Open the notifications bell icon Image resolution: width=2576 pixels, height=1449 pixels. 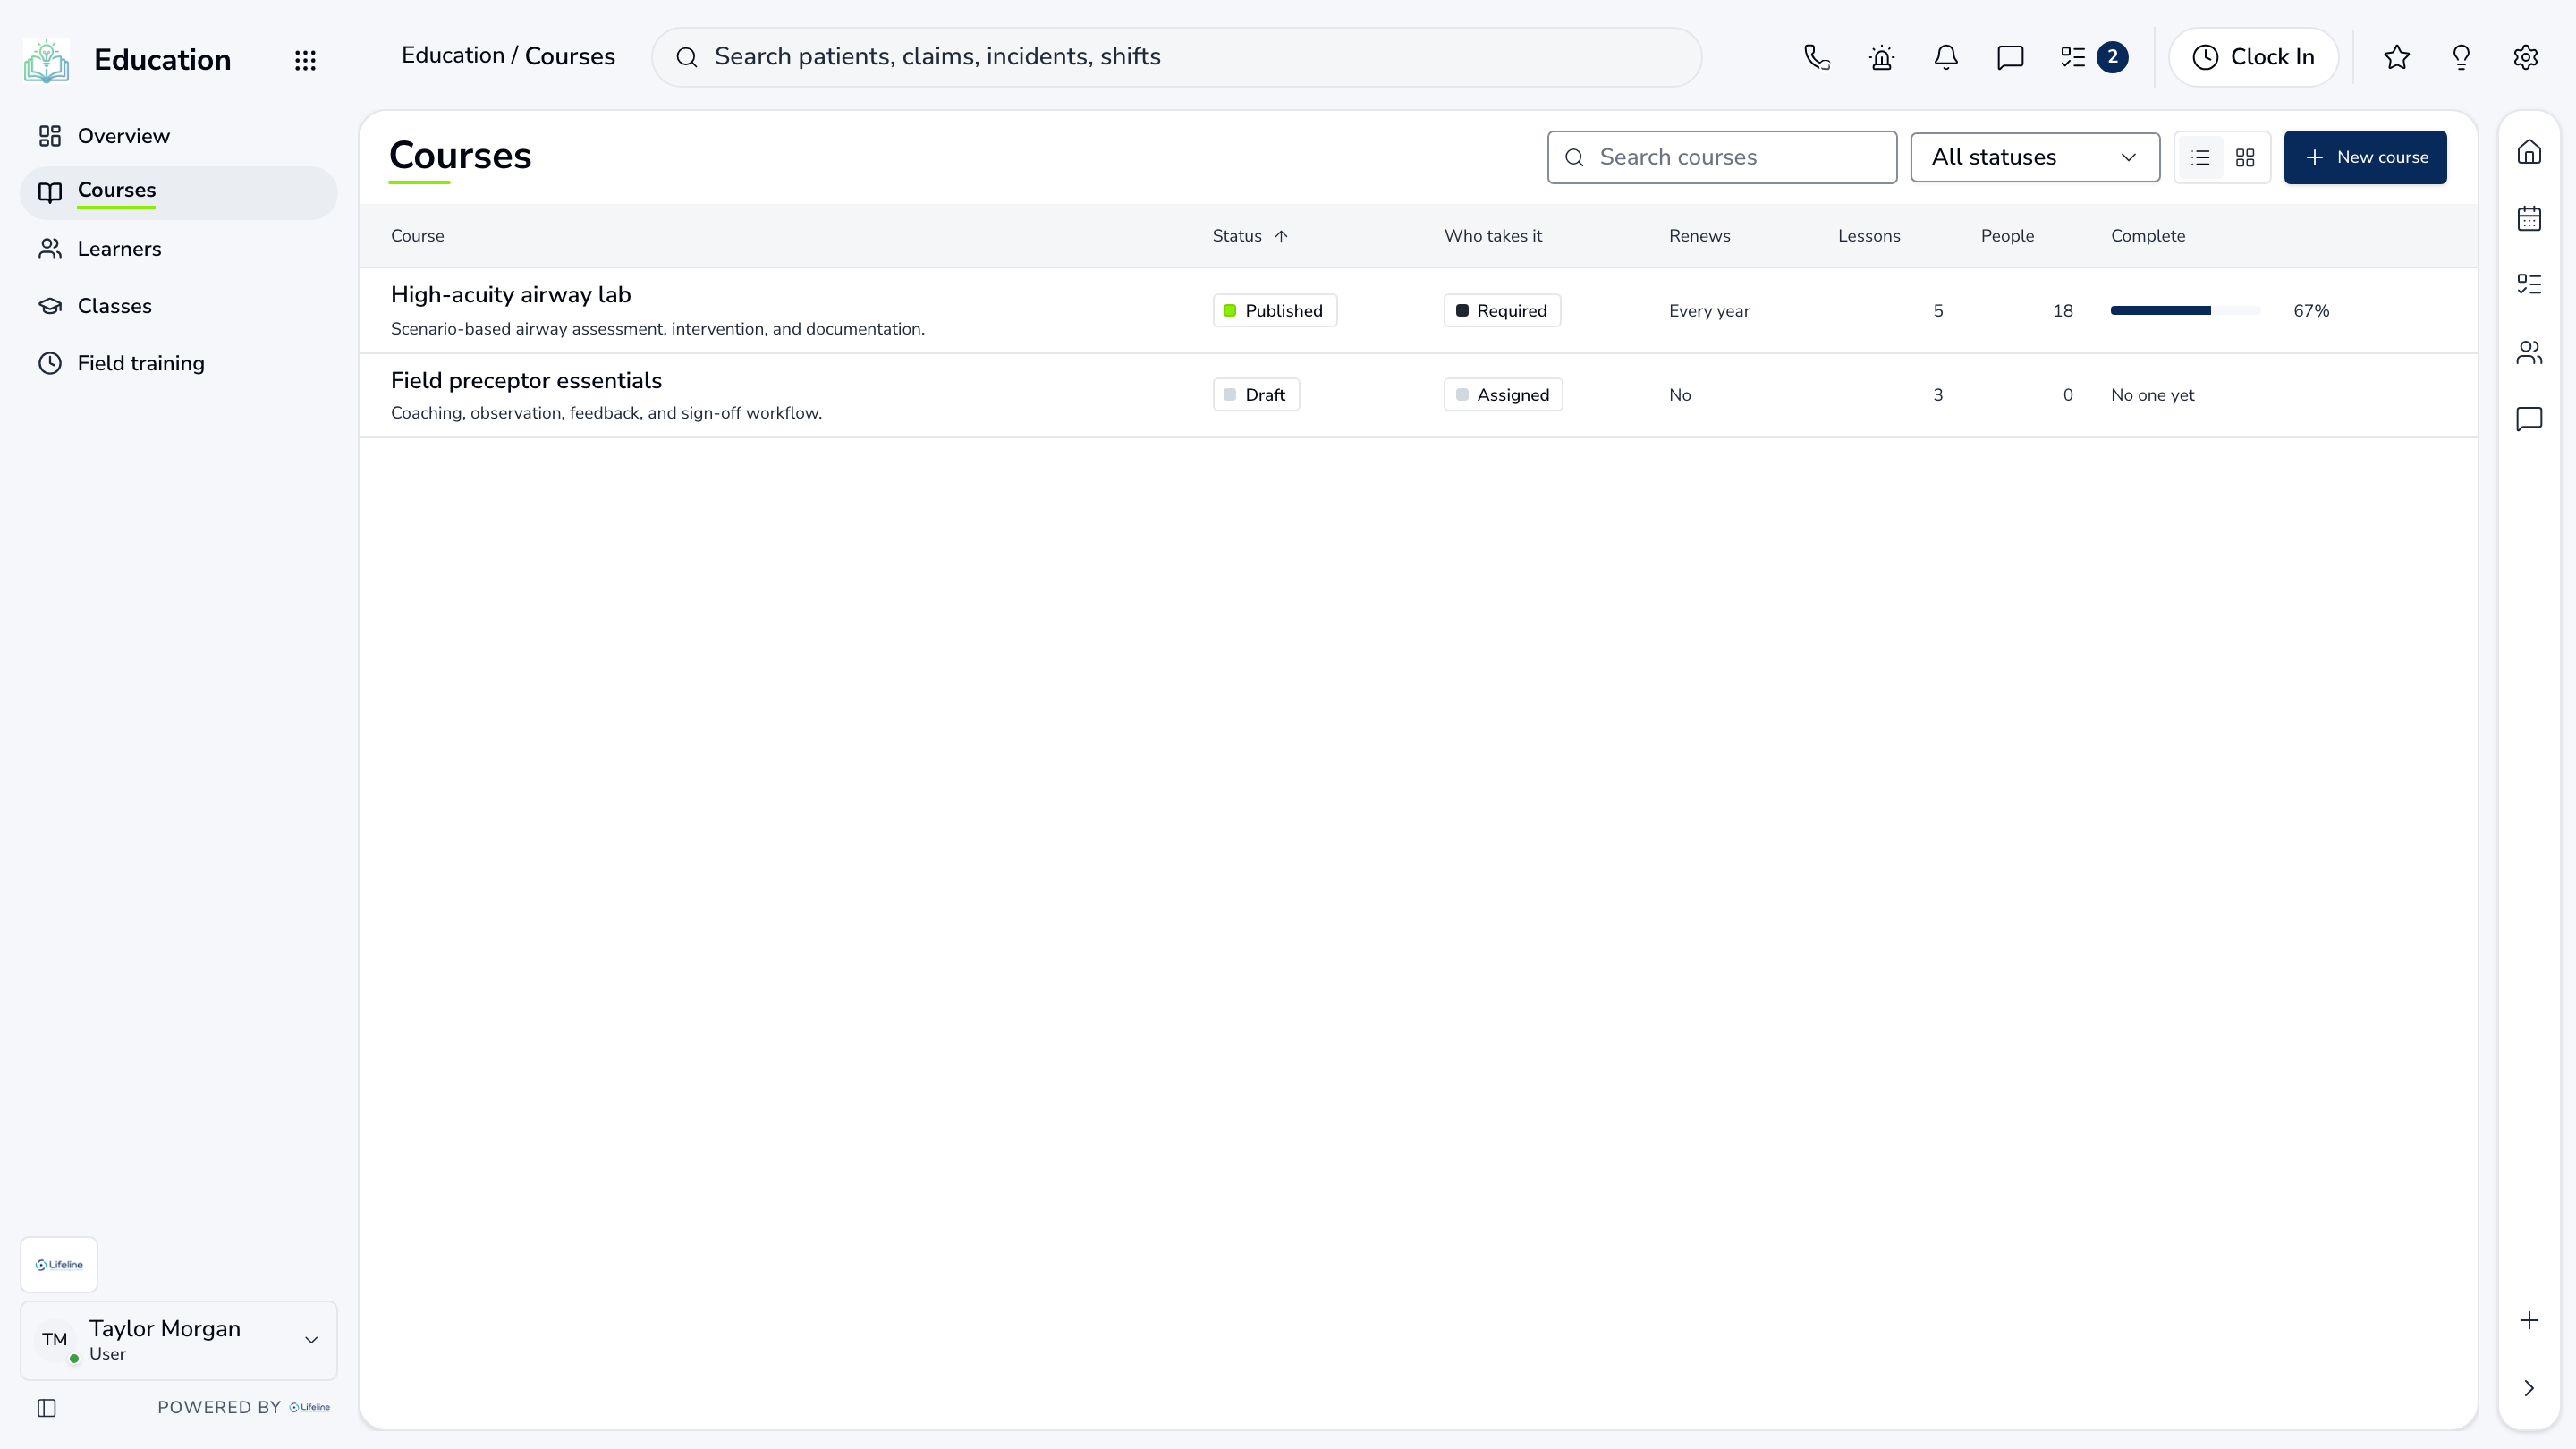click(1946, 57)
